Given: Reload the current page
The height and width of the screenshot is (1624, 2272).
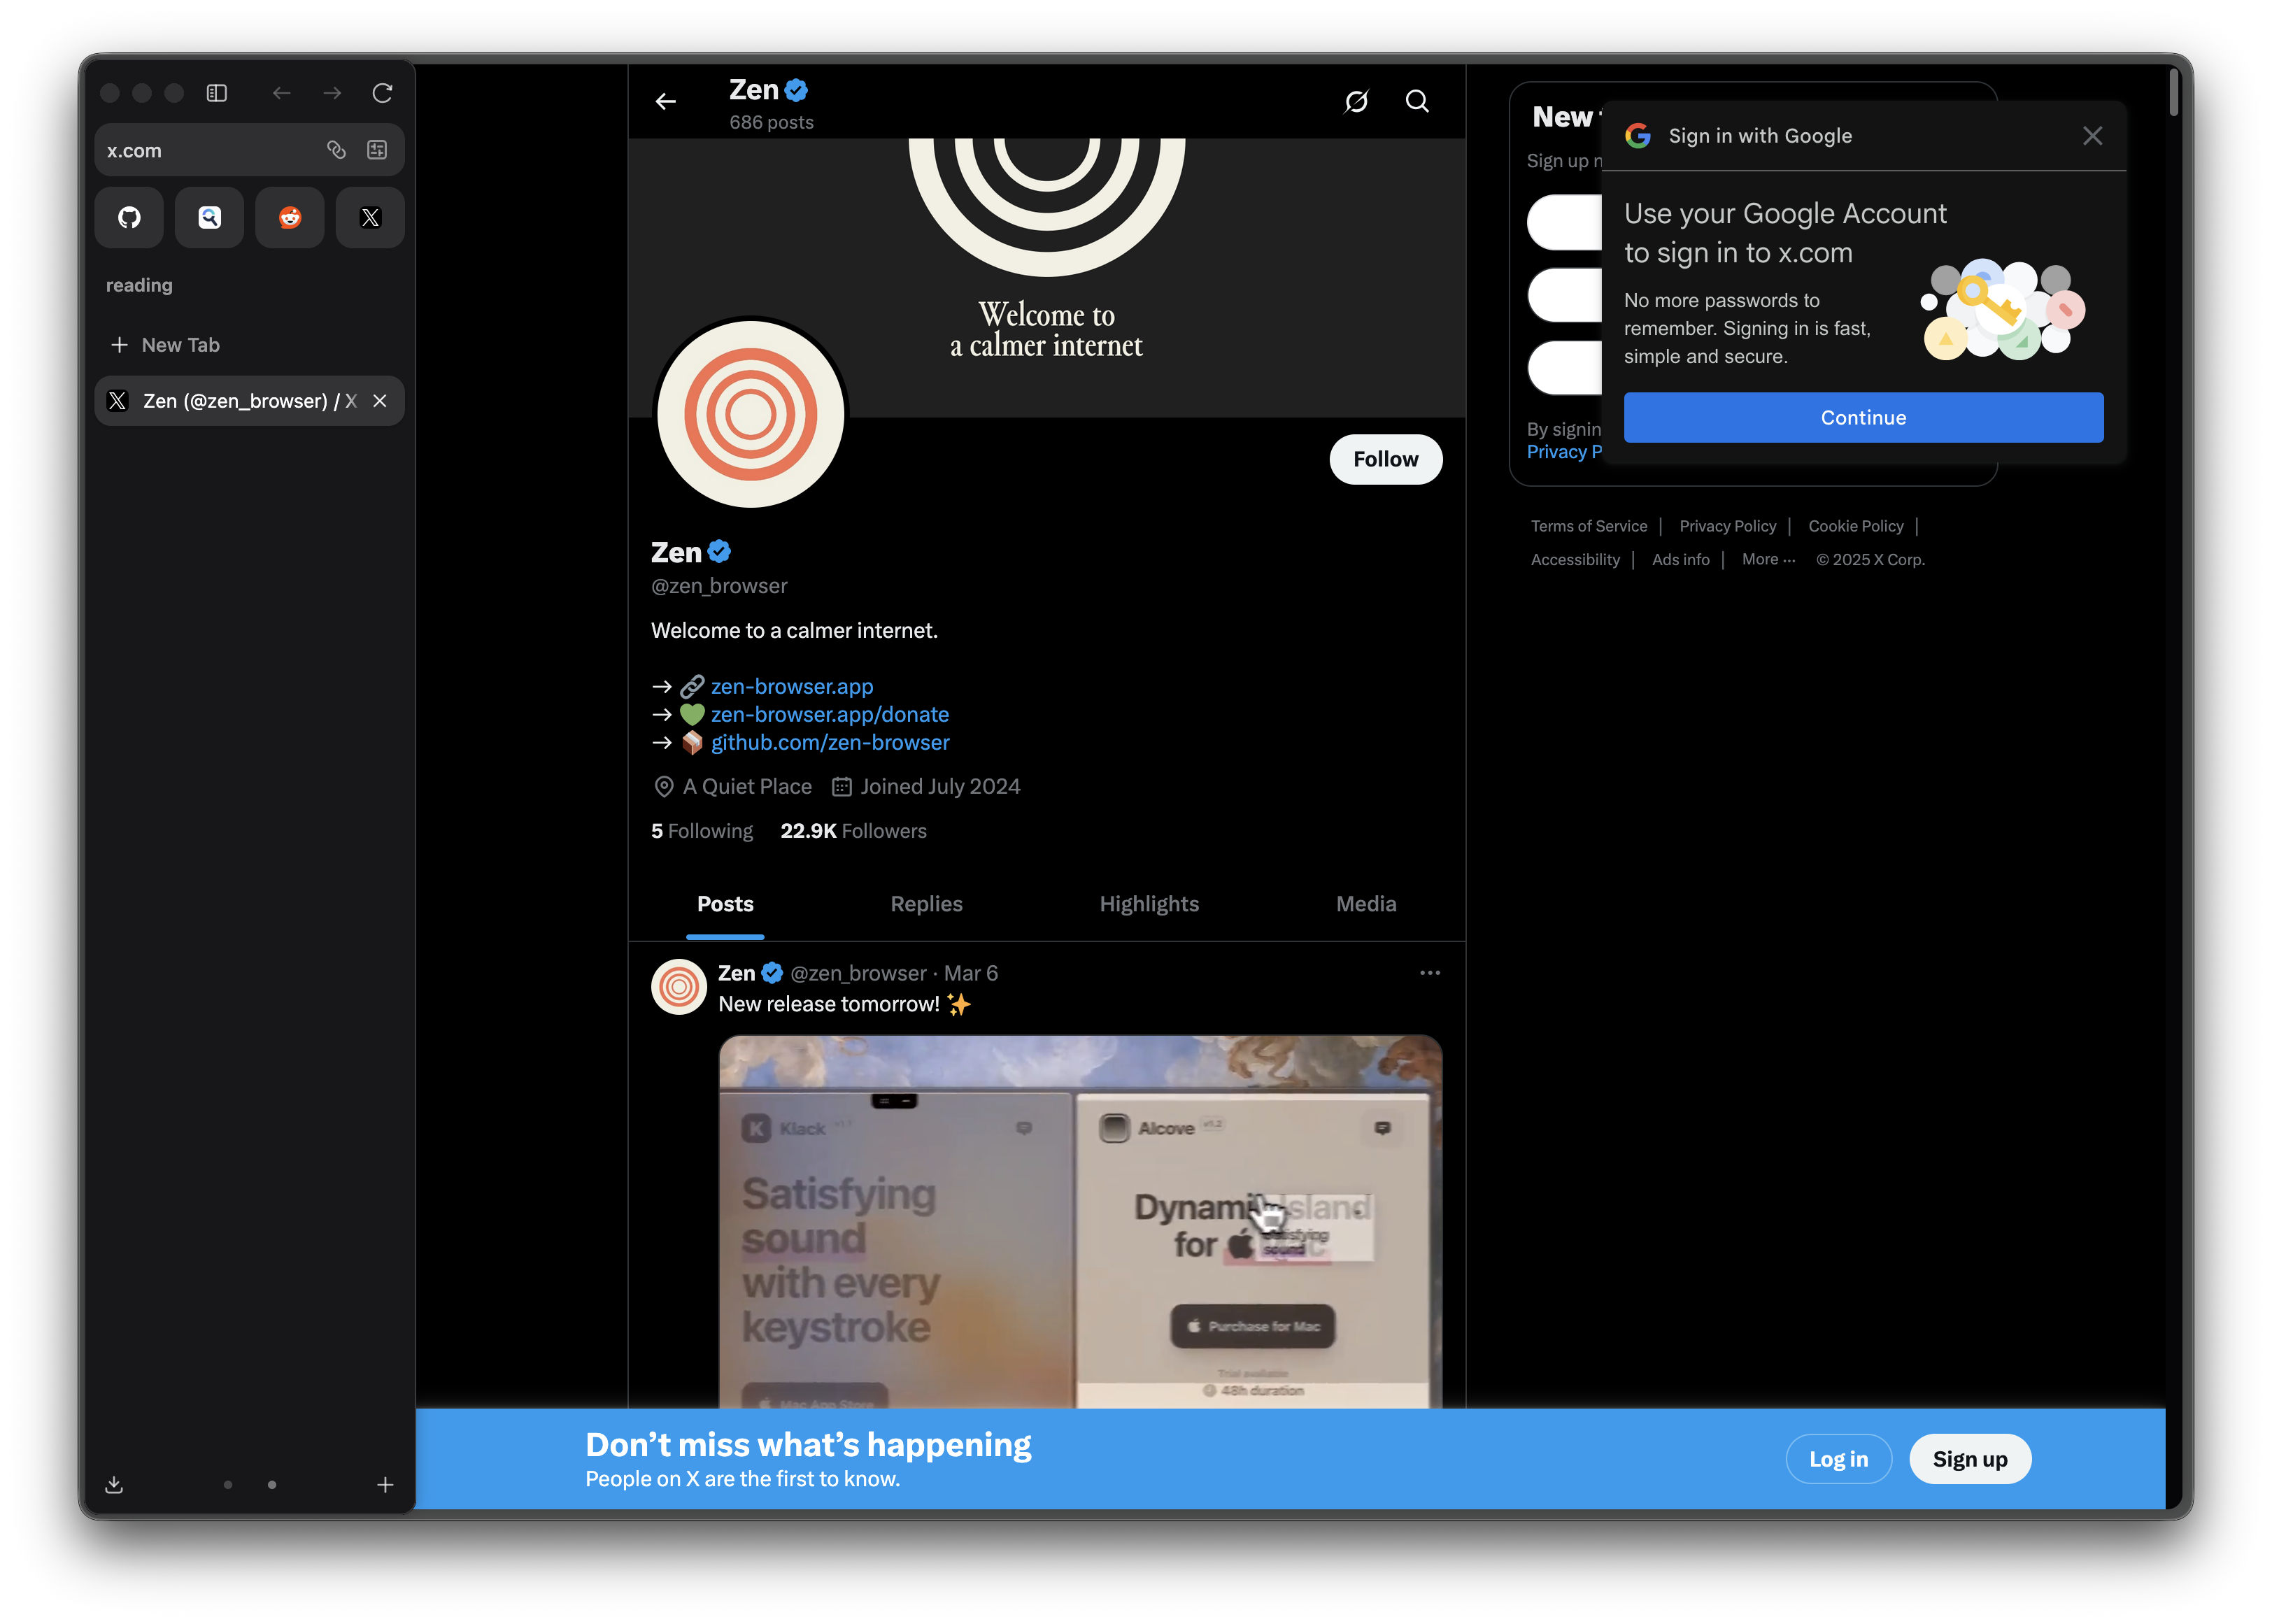Looking at the screenshot, I should point(383,92).
